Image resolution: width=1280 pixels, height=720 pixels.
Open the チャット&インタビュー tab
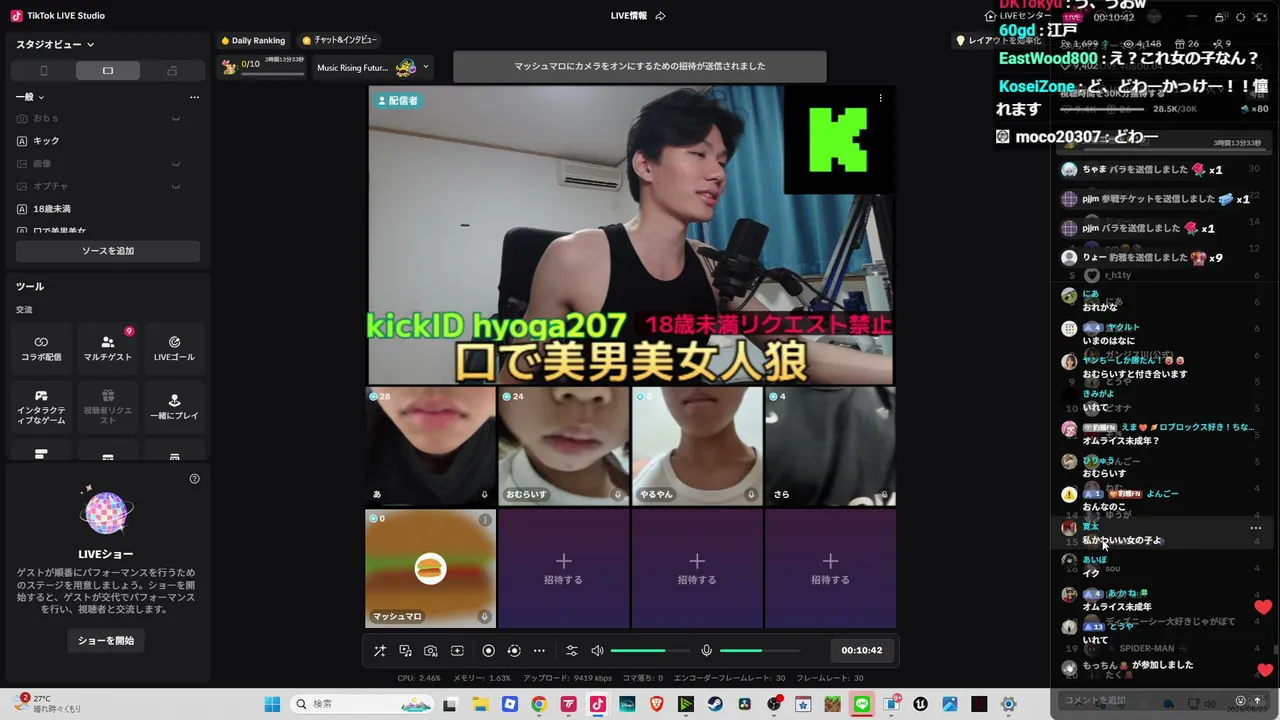pos(340,41)
